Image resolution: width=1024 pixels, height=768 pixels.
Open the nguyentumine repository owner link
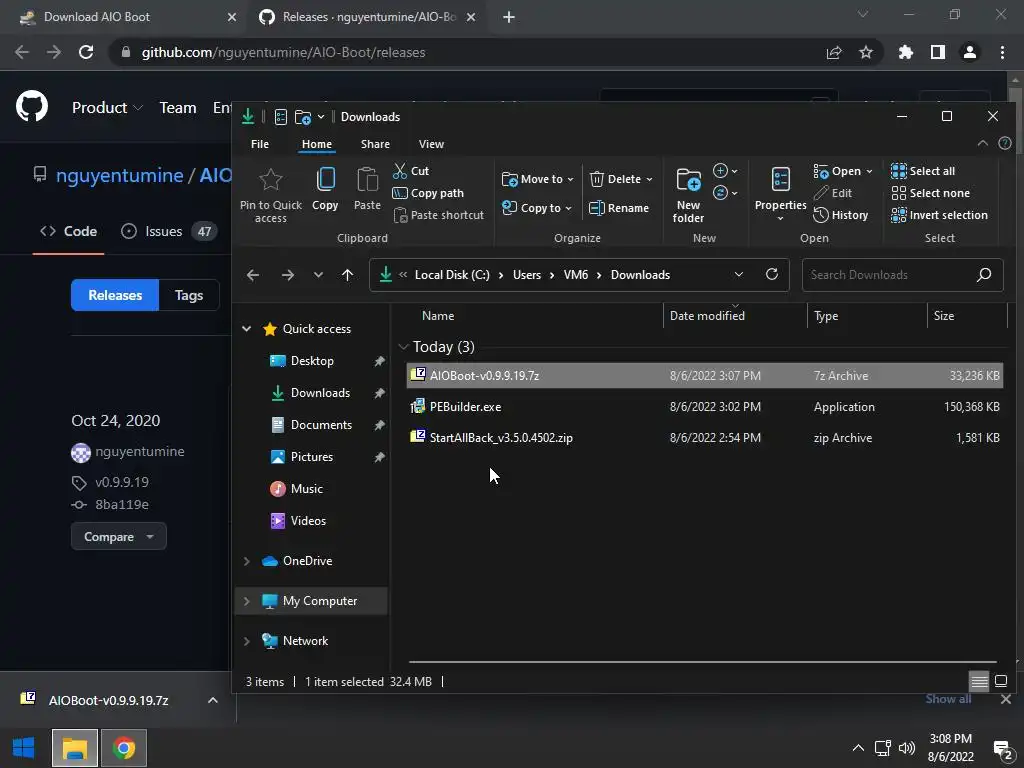[x=120, y=175]
